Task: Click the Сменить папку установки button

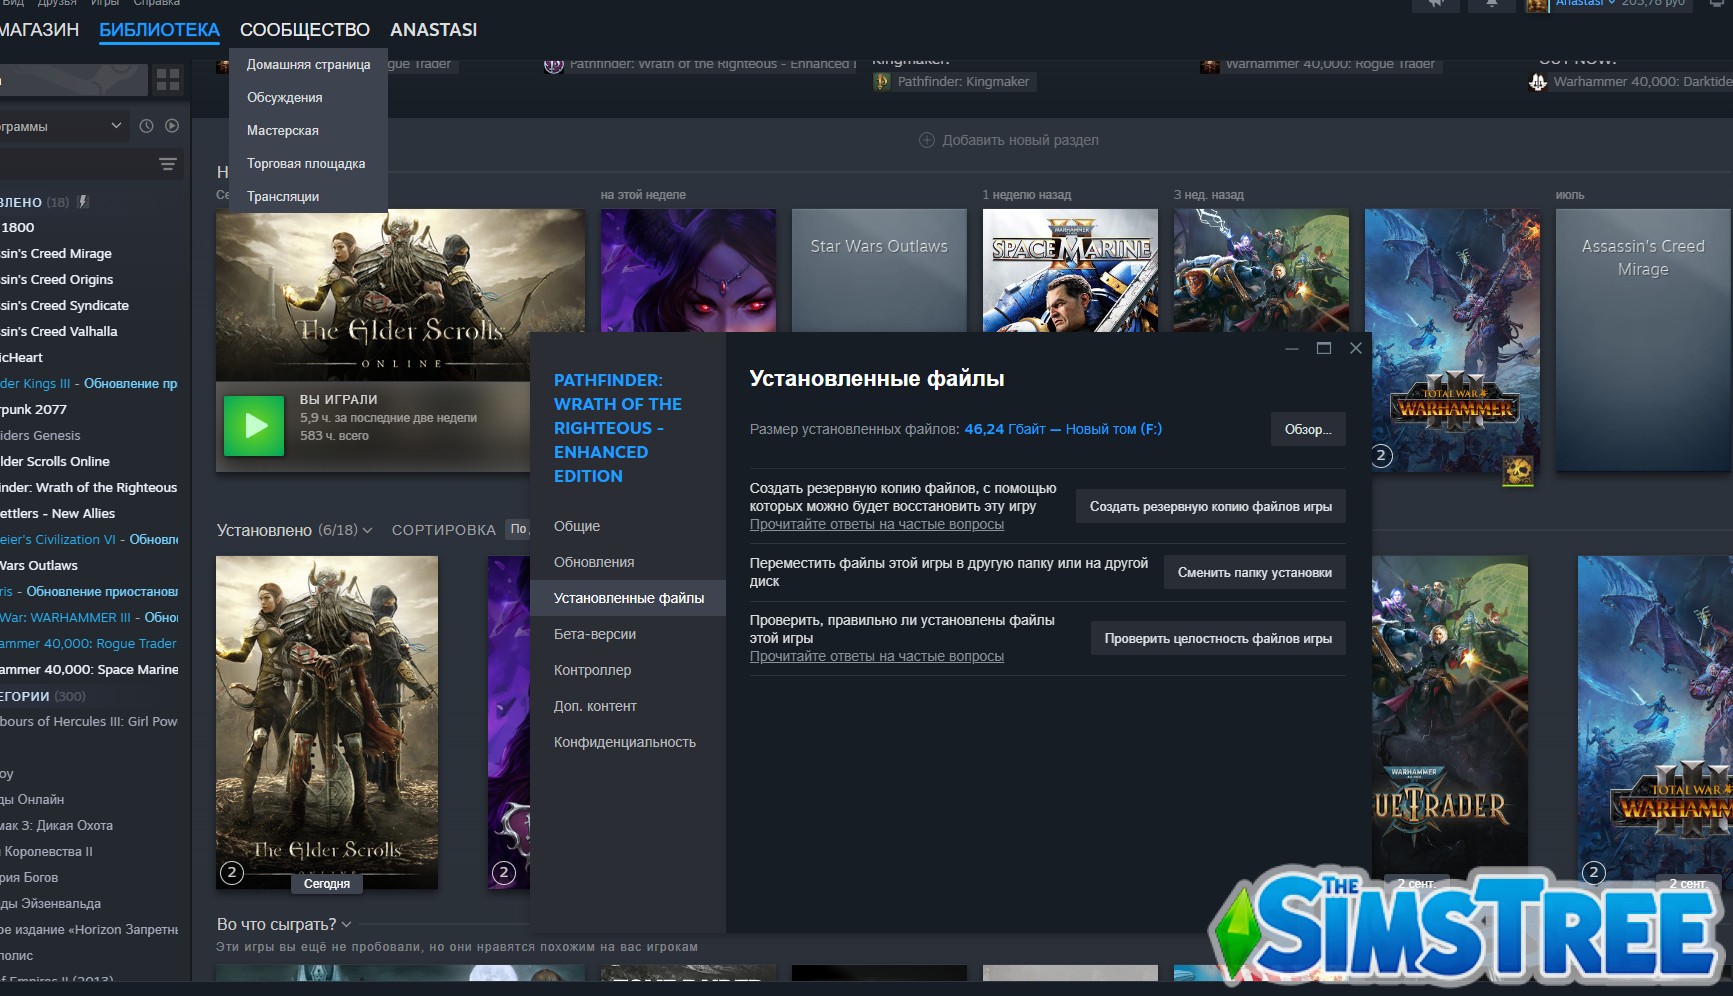Action: (1254, 572)
